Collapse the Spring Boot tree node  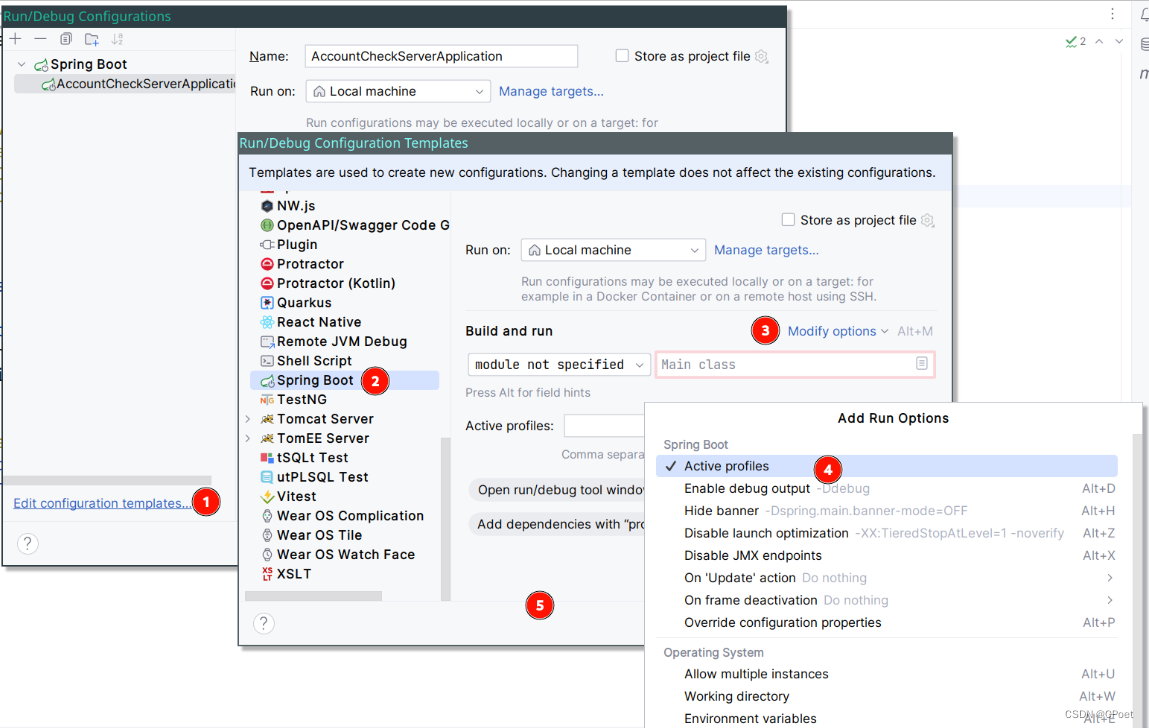(x=22, y=65)
